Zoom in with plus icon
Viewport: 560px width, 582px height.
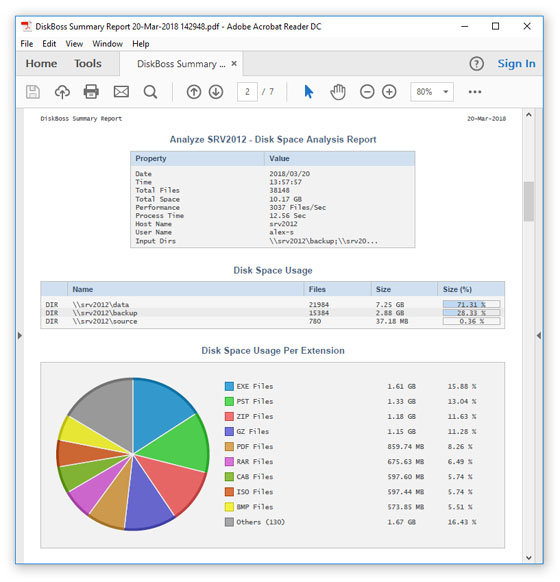tap(389, 92)
